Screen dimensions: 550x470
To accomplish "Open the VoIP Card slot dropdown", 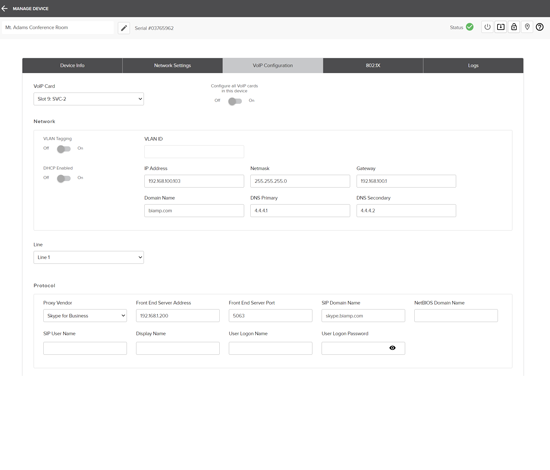I will pyautogui.click(x=88, y=99).
